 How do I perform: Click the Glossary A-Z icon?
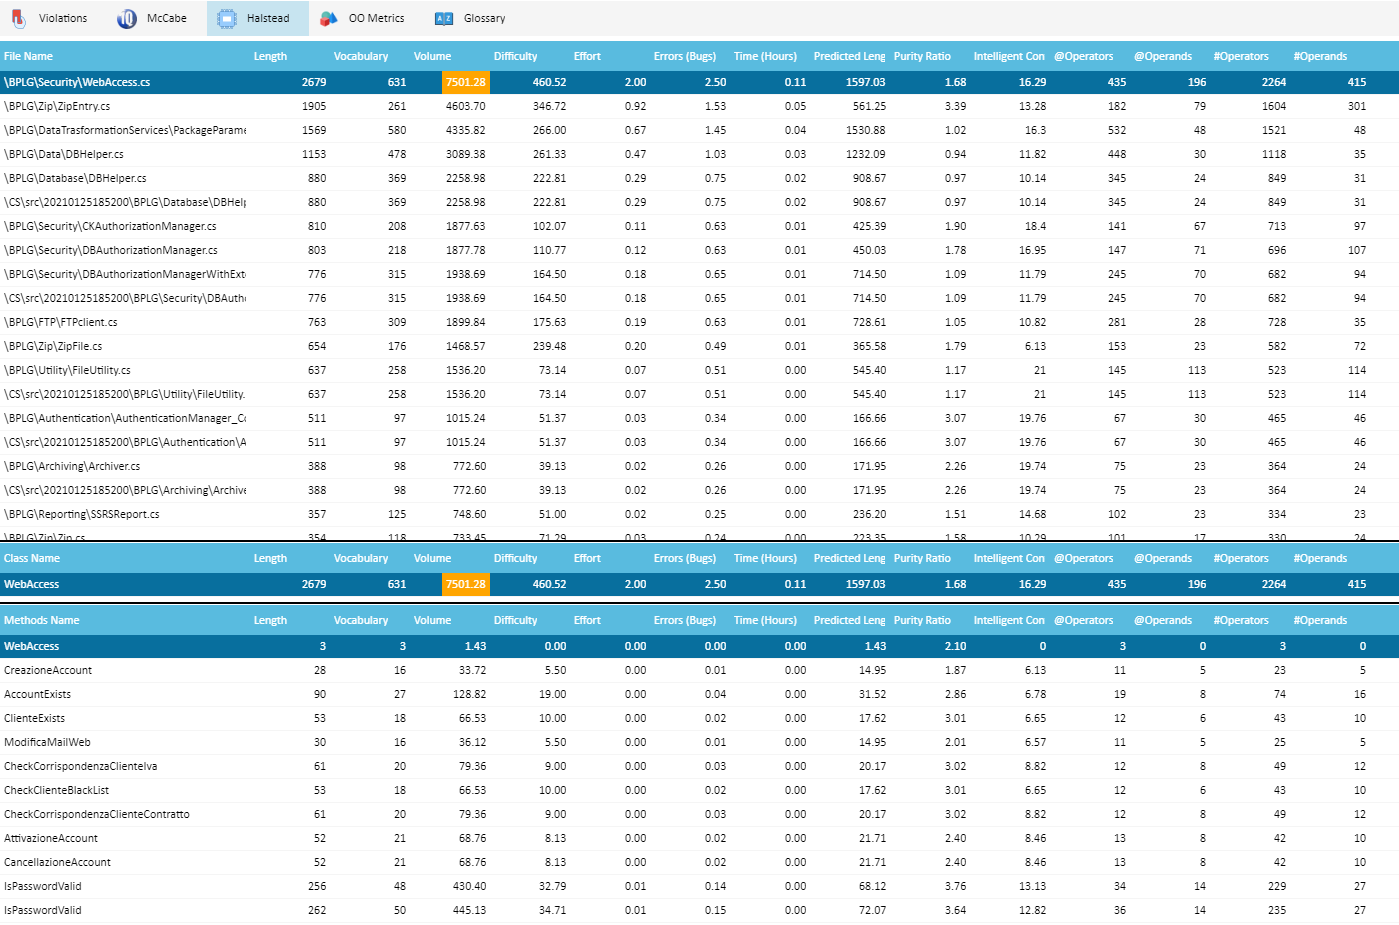click(444, 18)
